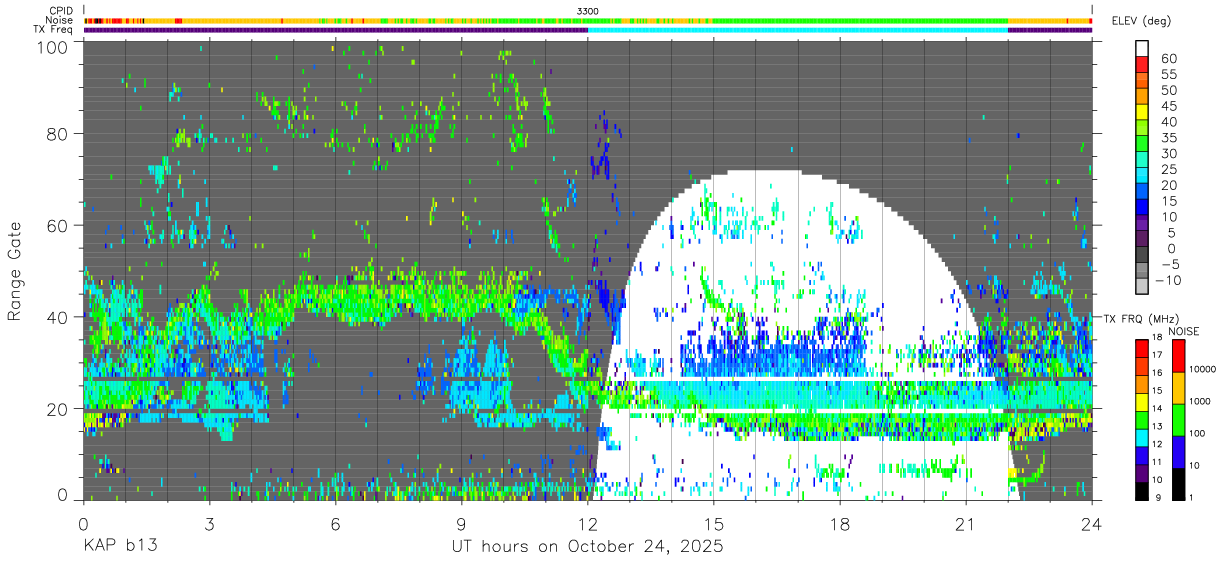Click the 55 label on elevation colorbar
Viewport: 1228px width, 567px height.
click(1168, 74)
